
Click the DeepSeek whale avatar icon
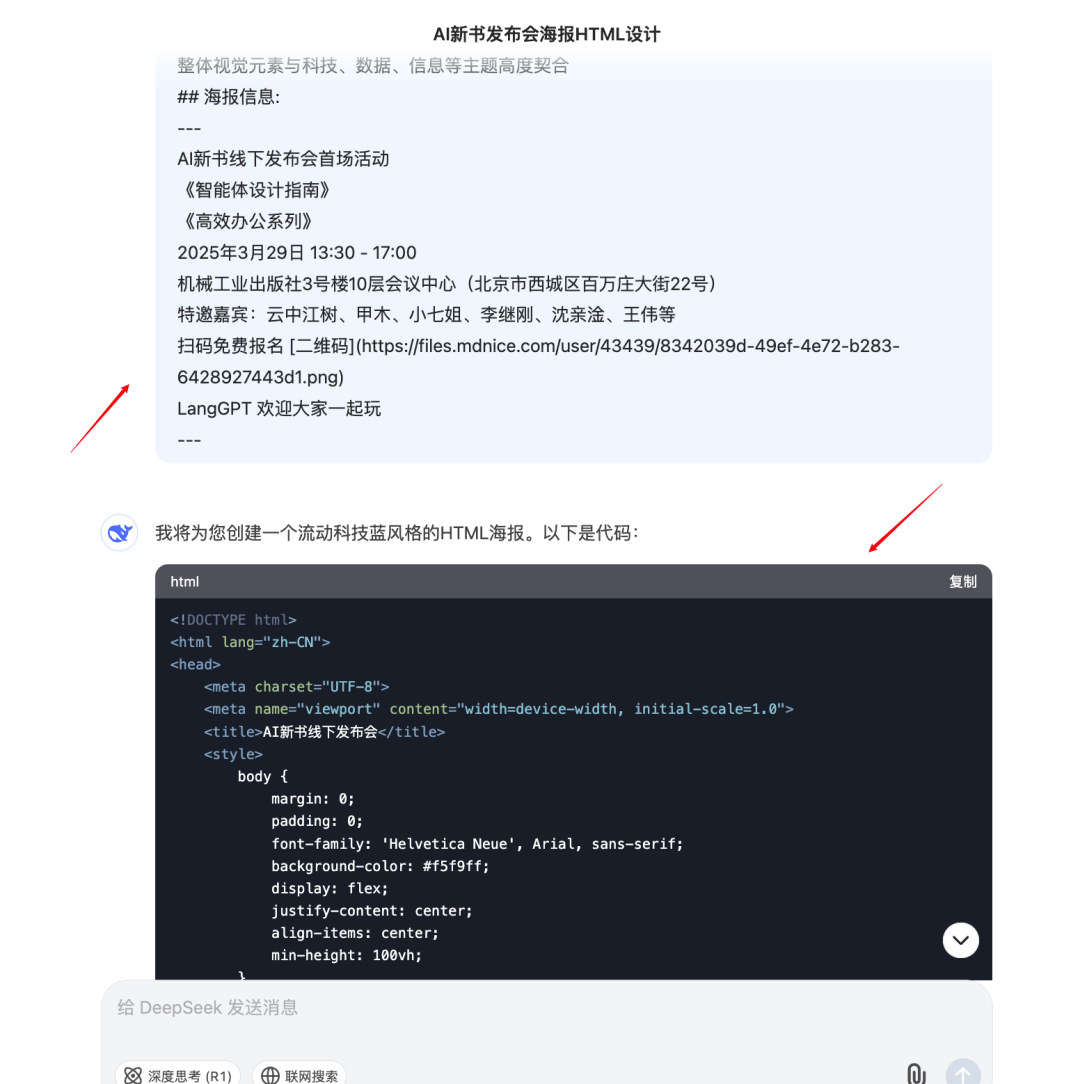119,532
